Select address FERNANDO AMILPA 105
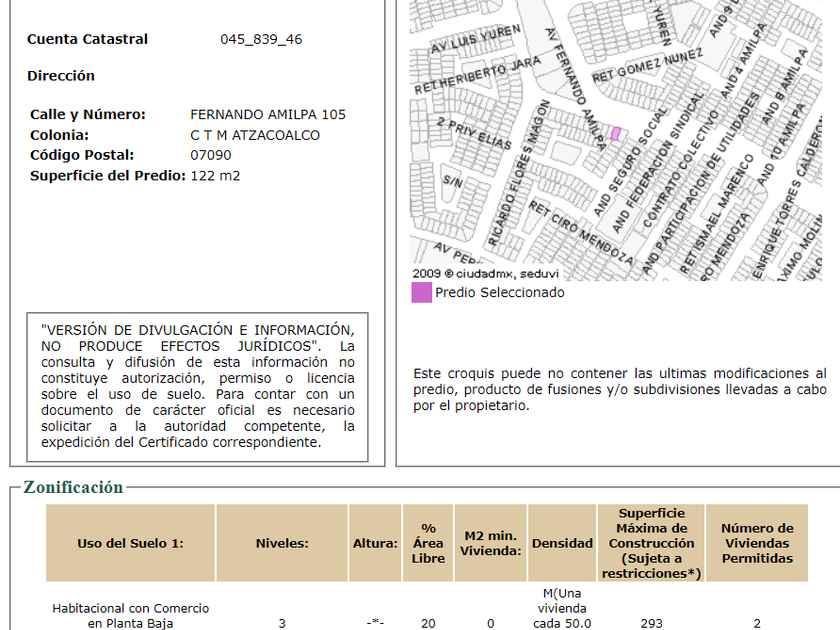This screenshot has height=630, width=840. click(268, 115)
